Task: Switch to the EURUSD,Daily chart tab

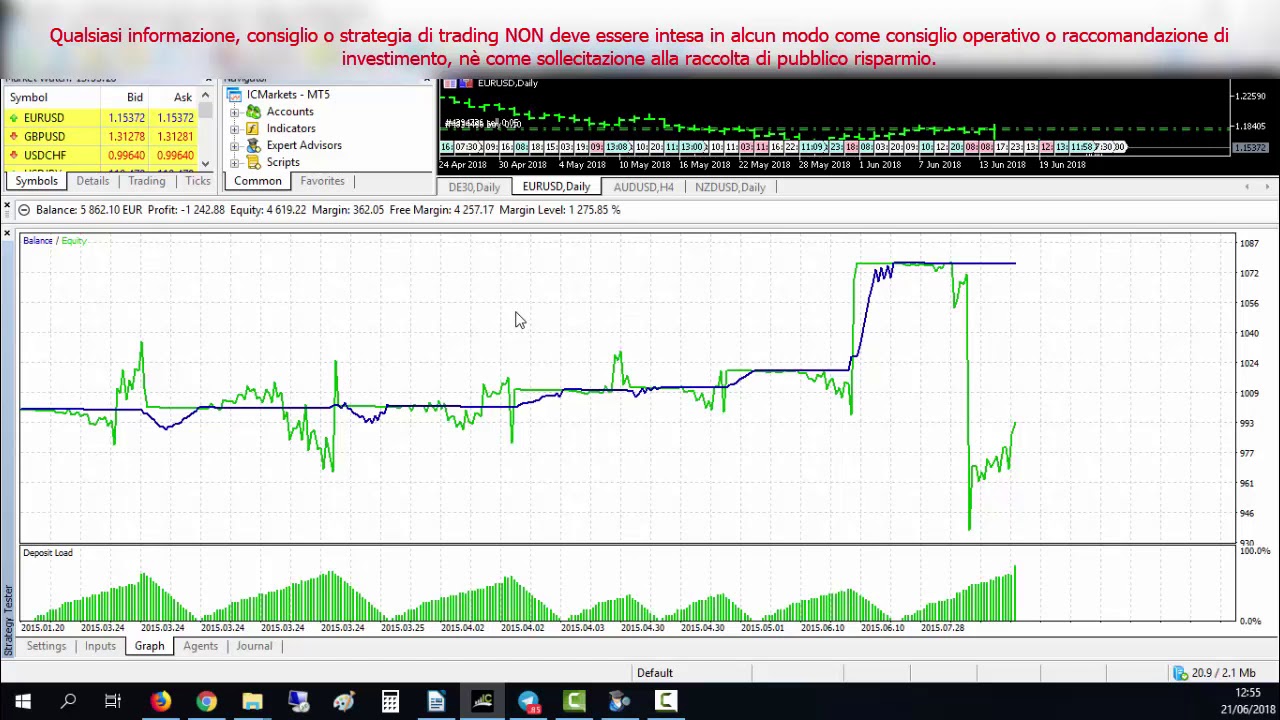Action: (556, 187)
